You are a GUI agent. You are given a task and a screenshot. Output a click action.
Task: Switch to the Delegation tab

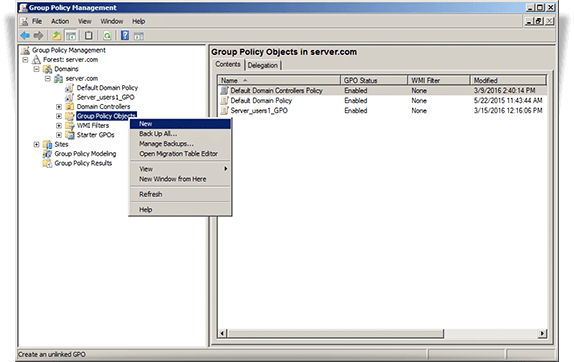click(262, 66)
